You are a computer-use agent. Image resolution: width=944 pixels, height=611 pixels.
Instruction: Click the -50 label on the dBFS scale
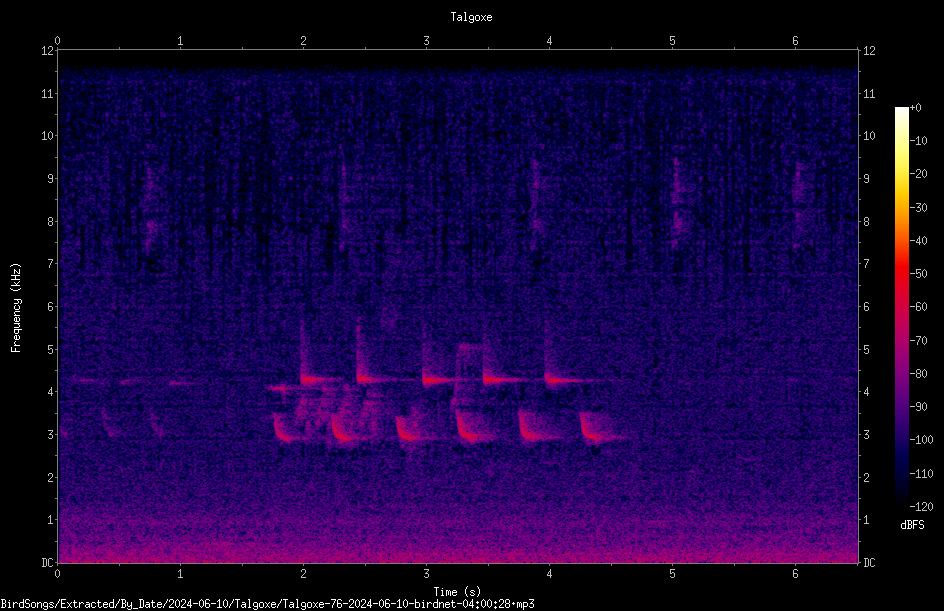918,274
